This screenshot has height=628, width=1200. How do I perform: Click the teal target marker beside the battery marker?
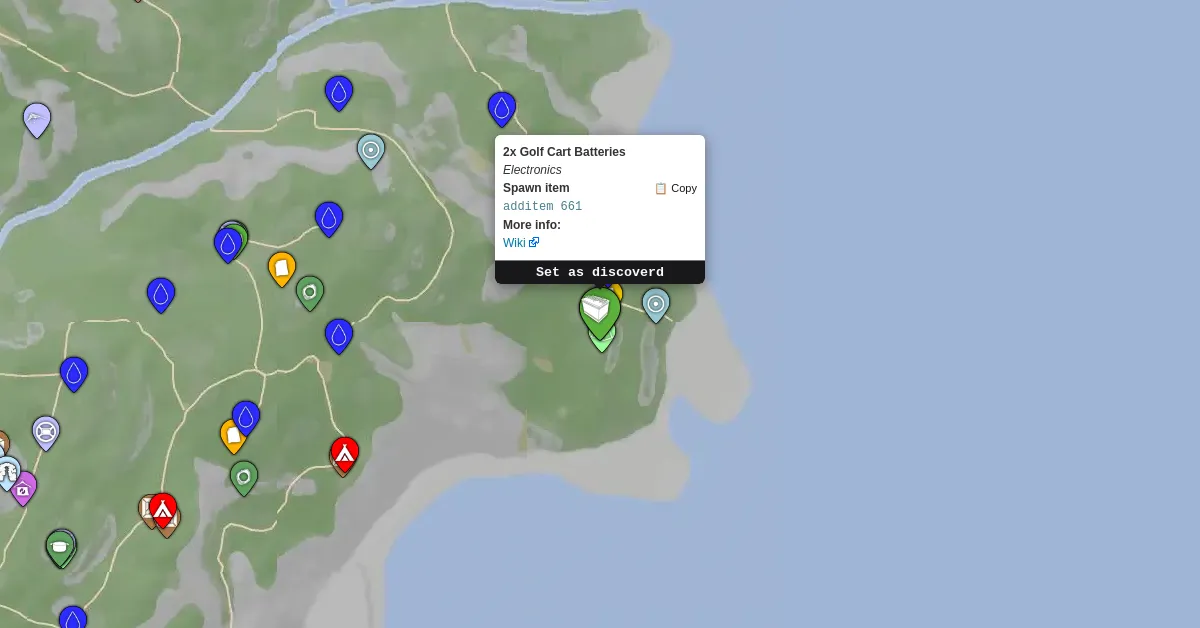click(x=656, y=304)
